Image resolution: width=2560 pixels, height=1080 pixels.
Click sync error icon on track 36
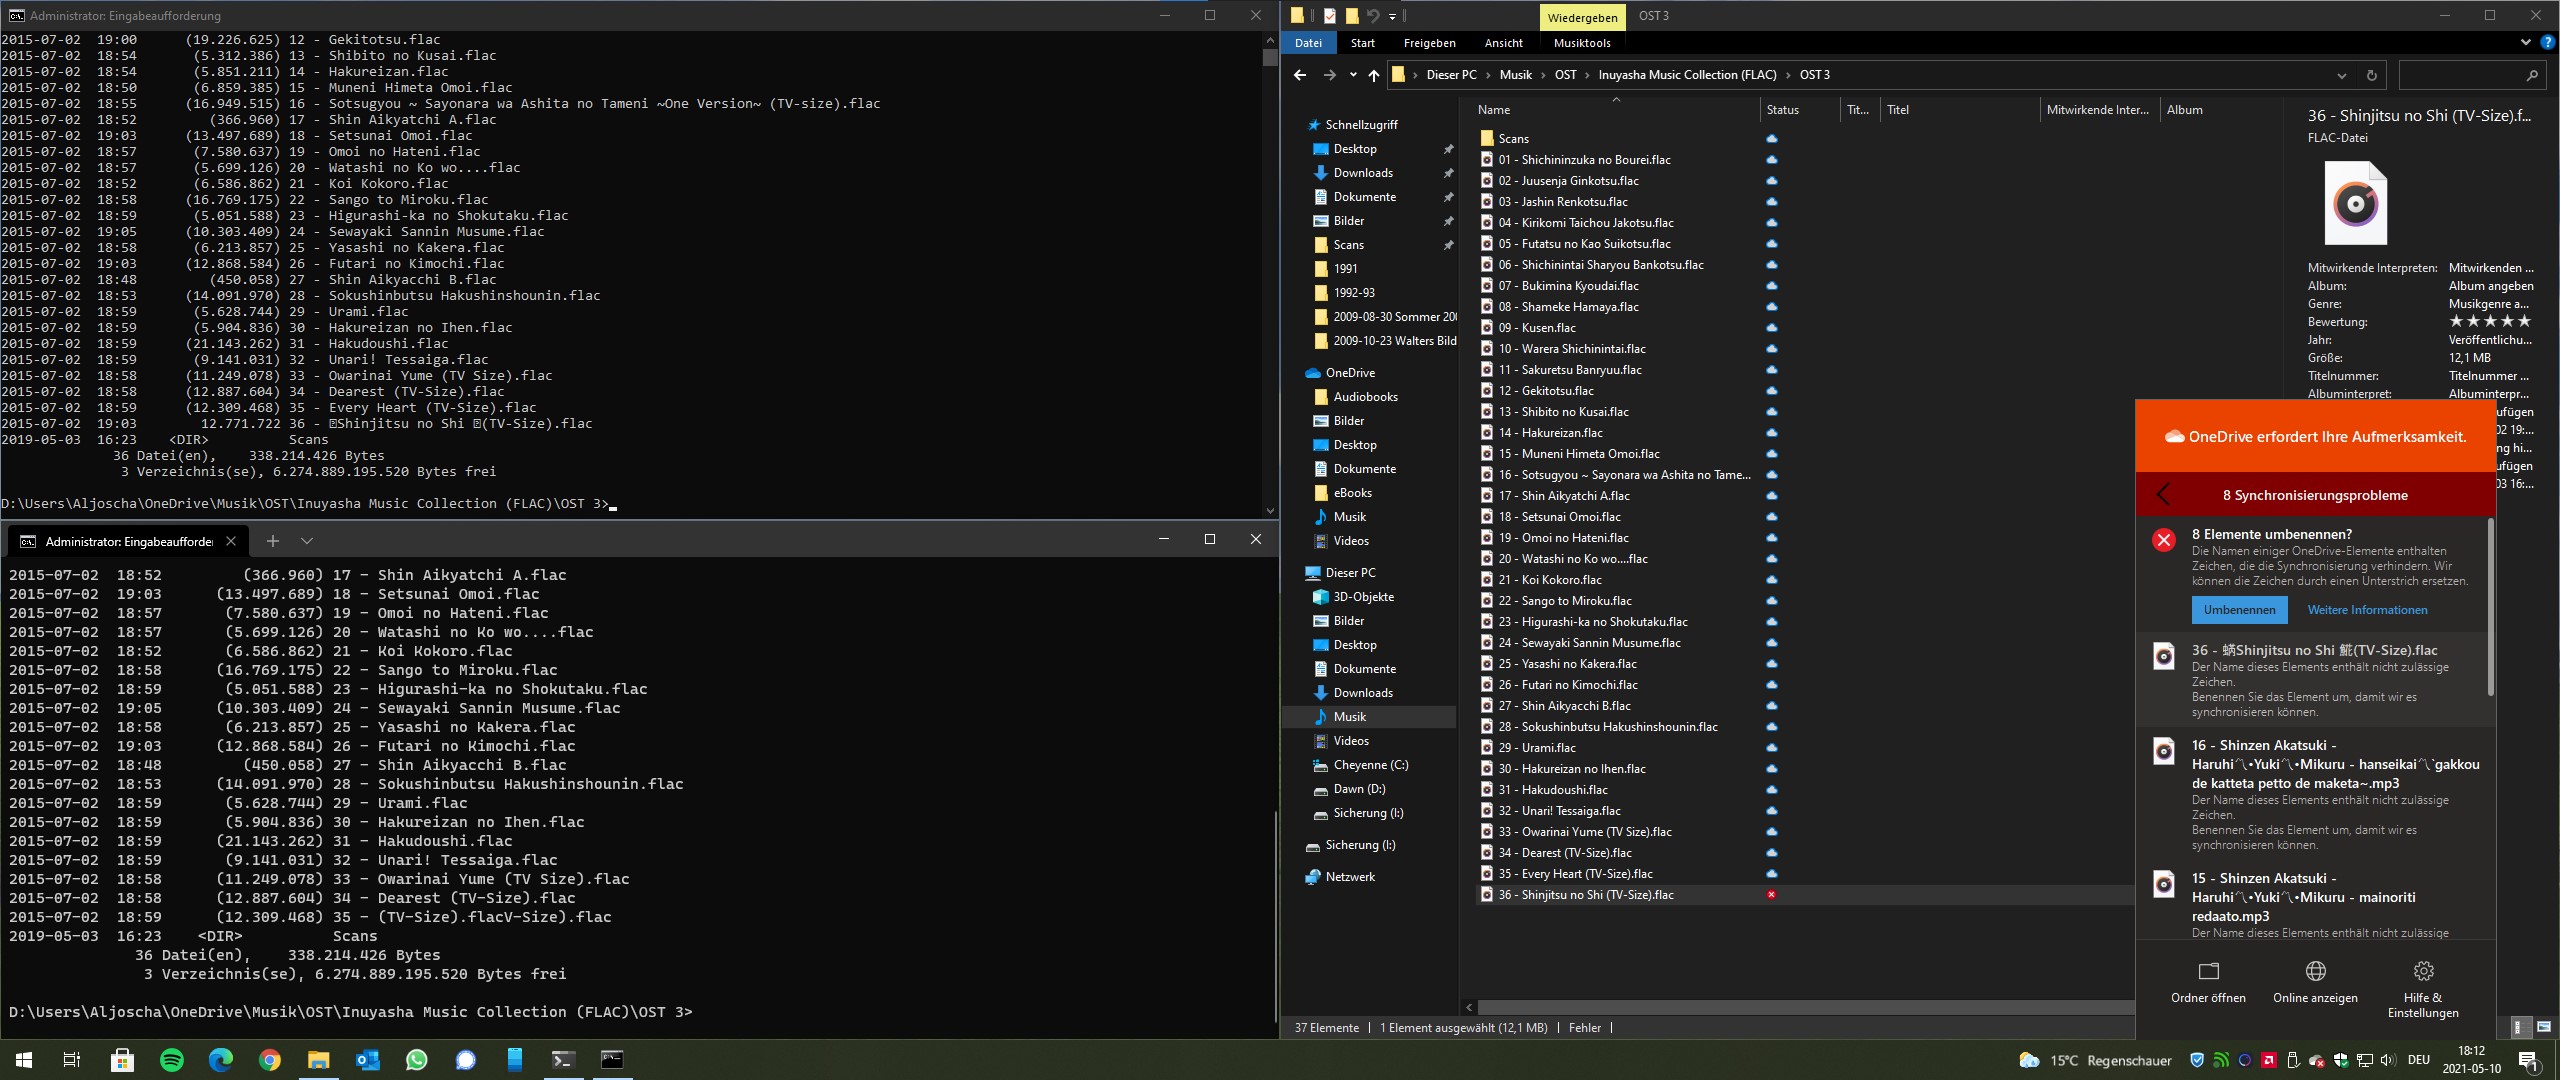[x=1771, y=895]
